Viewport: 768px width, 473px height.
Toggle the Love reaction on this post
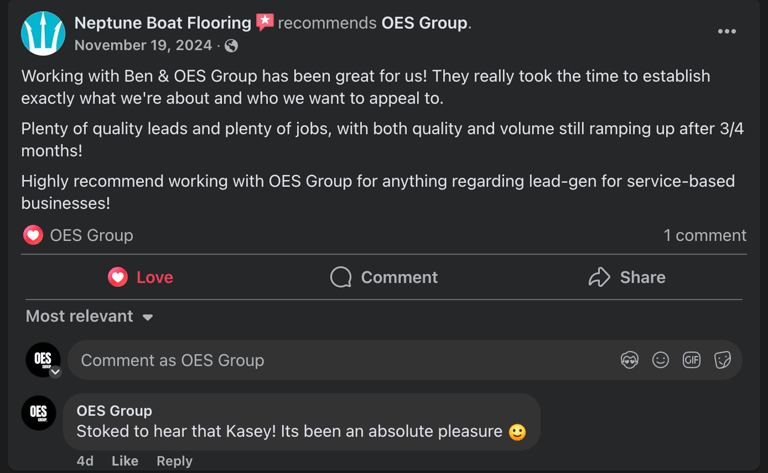140,277
